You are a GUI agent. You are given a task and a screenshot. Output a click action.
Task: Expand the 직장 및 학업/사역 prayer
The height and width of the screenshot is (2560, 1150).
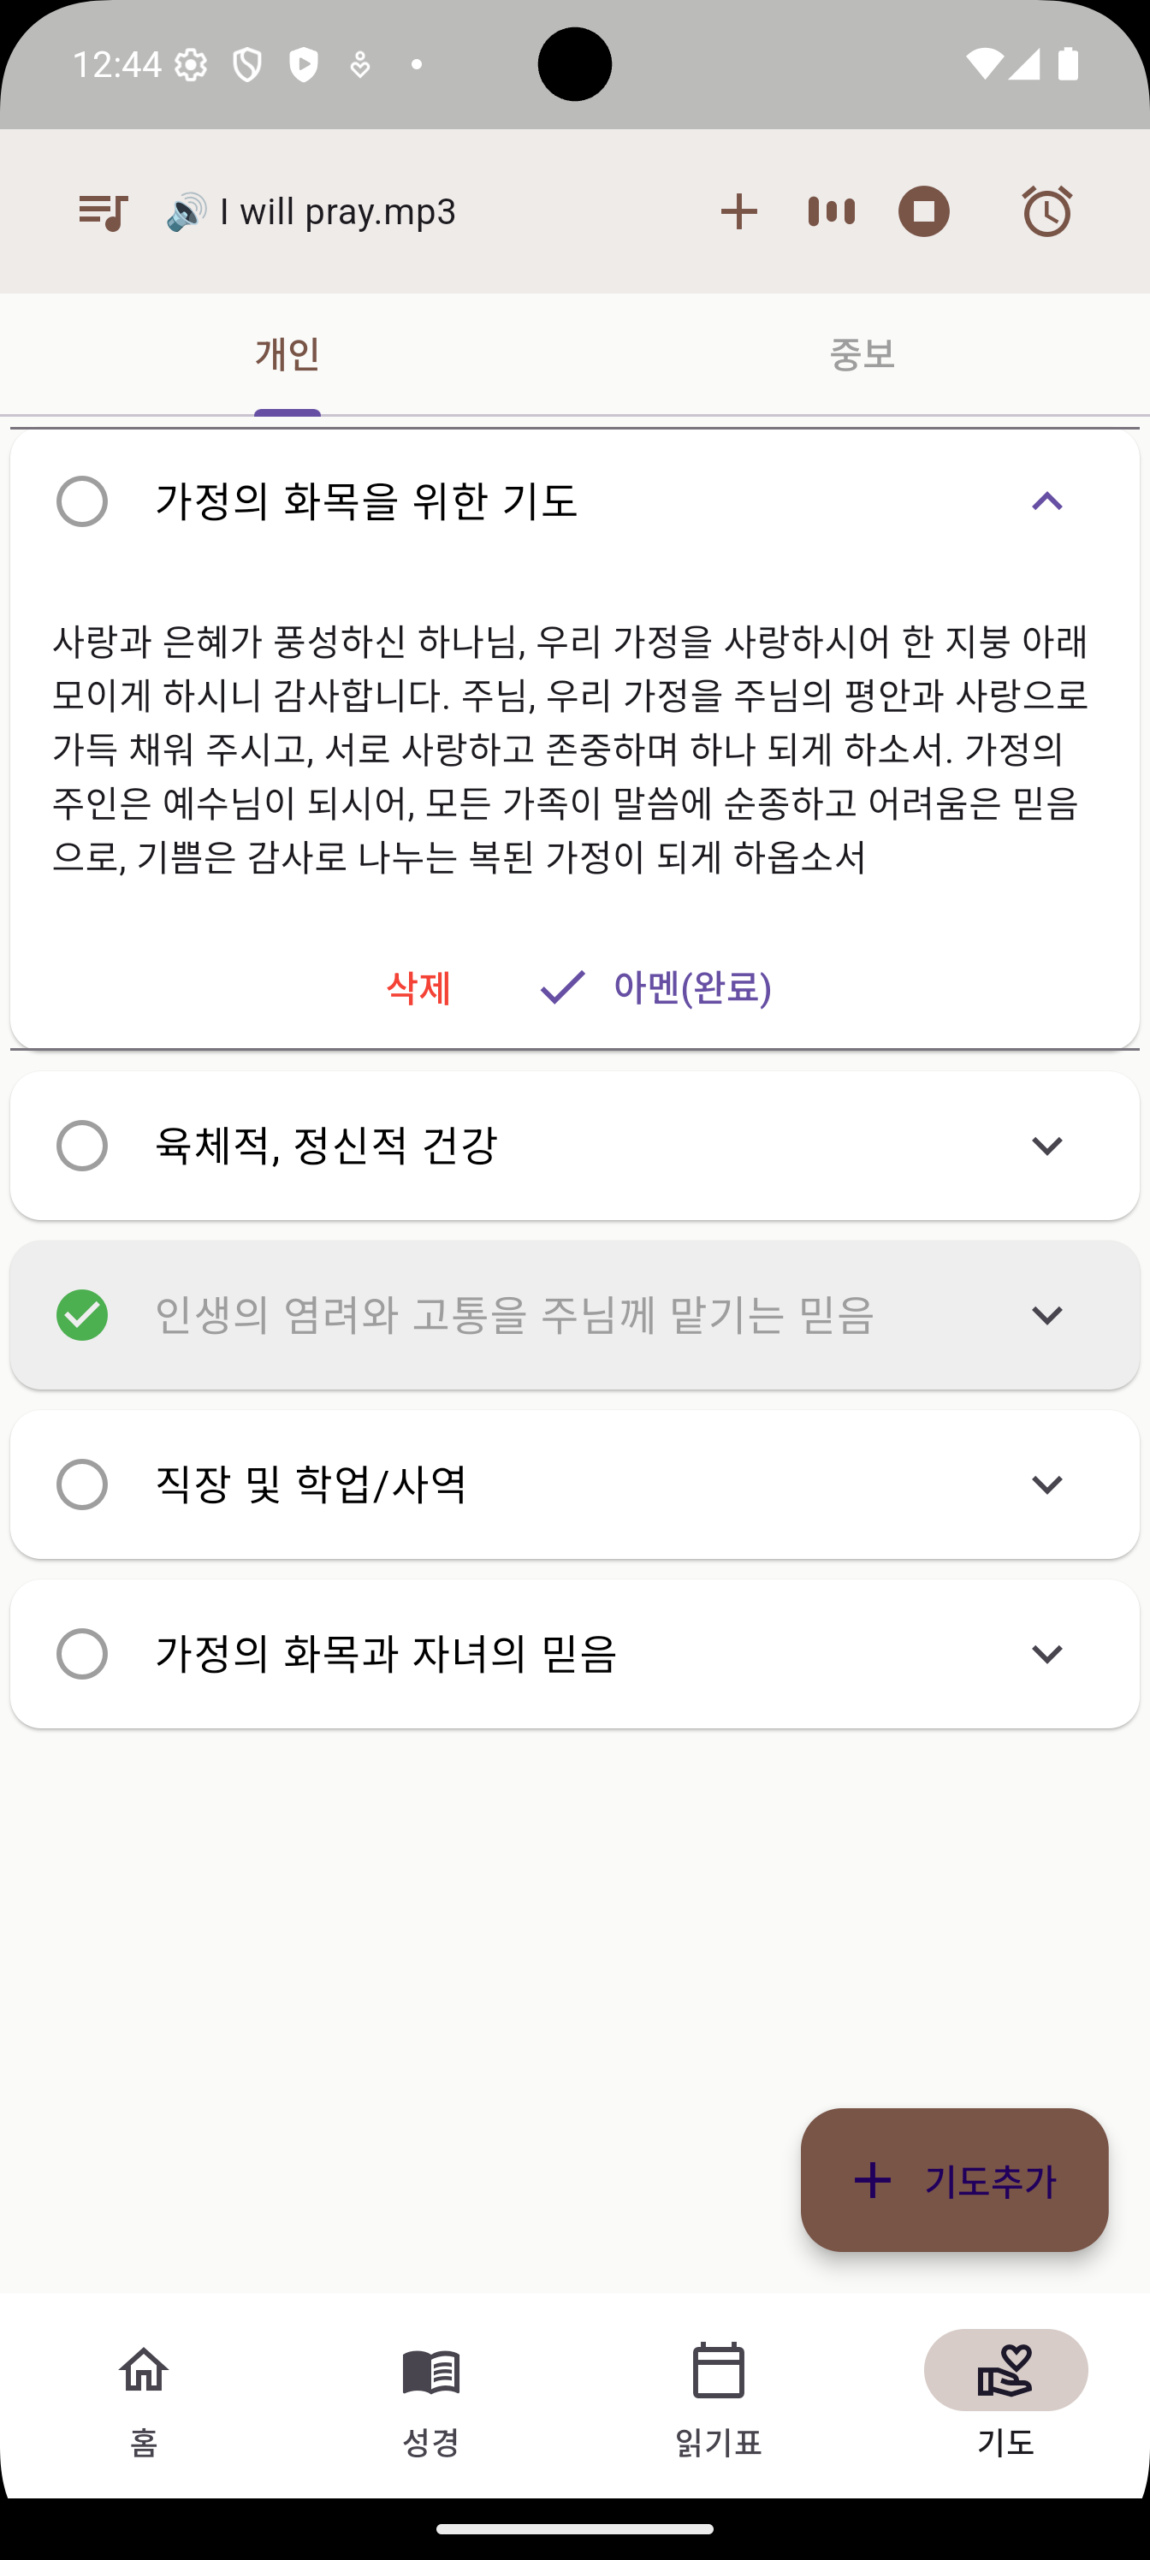[1046, 1485]
